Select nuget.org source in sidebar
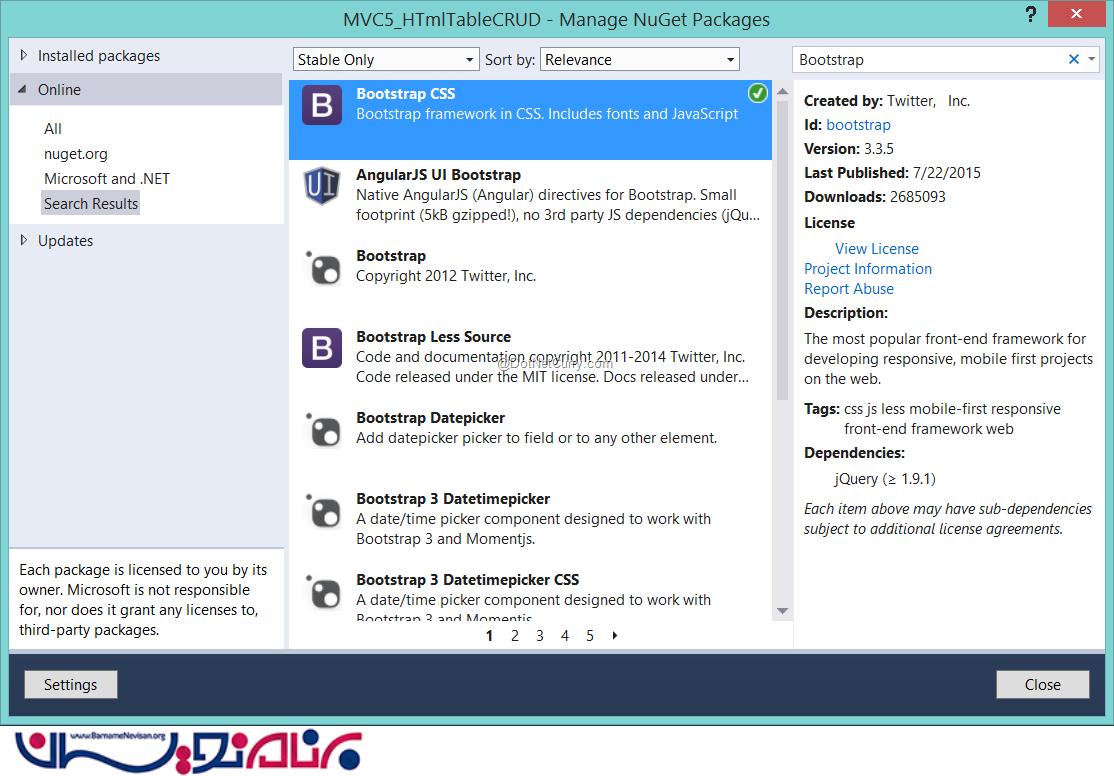This screenshot has height=776, width=1114. [x=76, y=154]
